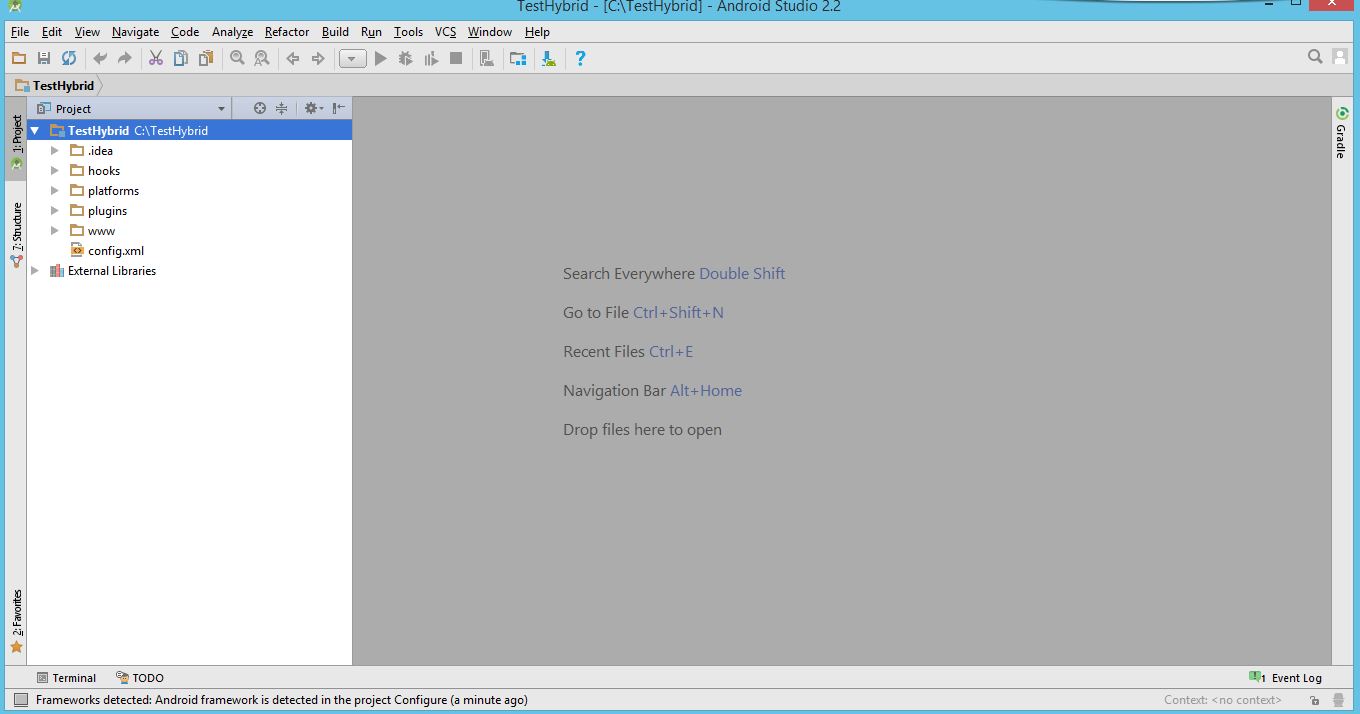This screenshot has height=714, width=1360.
Task: Open Search Everywhere via the magnifier icon
Action: click(x=1315, y=57)
